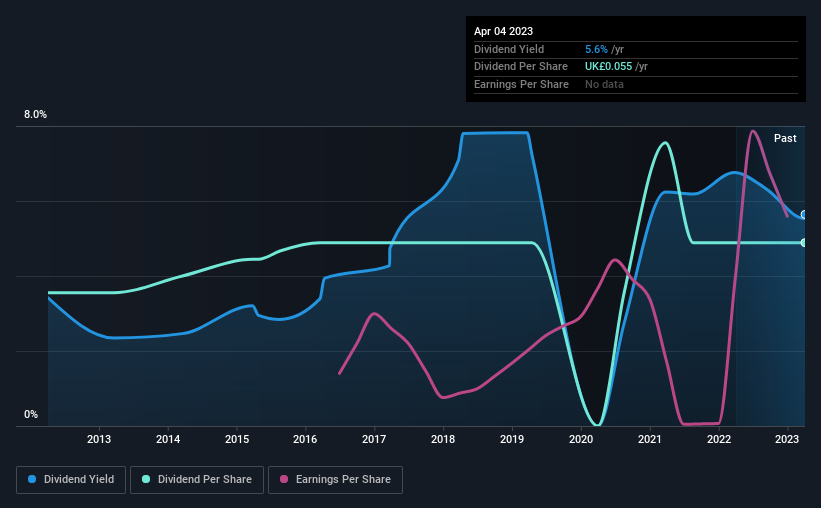This screenshot has width=821, height=508.
Task: Click the blue Dividend Yield legend dot
Action: (x=32, y=479)
